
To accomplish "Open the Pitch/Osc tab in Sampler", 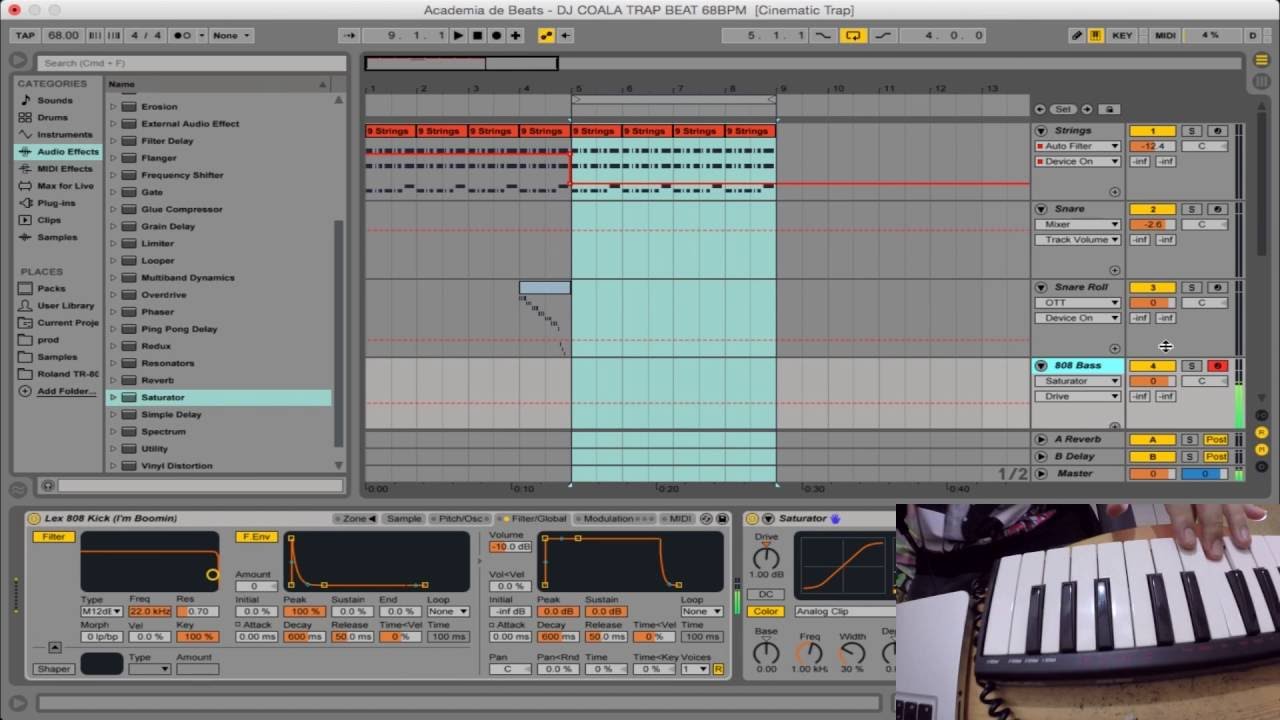I will click(459, 519).
